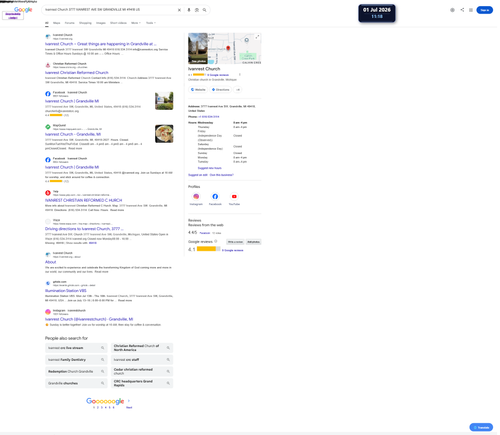The image size is (500, 435).
Task: Open the Instagram '@ivanrestchurch' result link
Action: pos(89,319)
